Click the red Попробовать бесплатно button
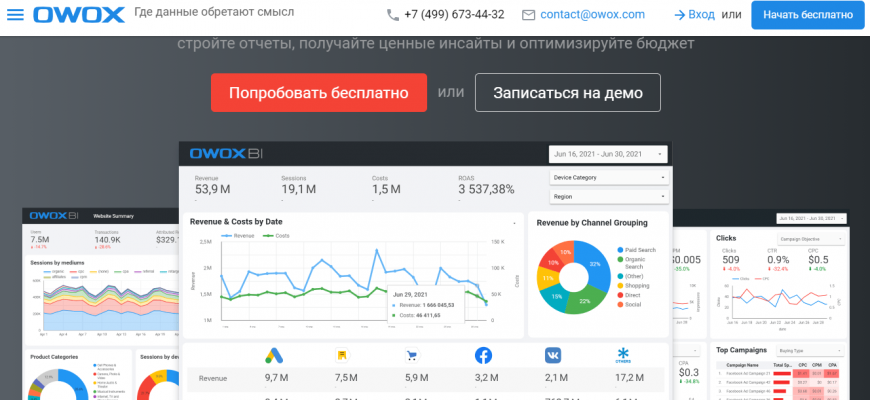870x400 pixels. tap(318, 92)
